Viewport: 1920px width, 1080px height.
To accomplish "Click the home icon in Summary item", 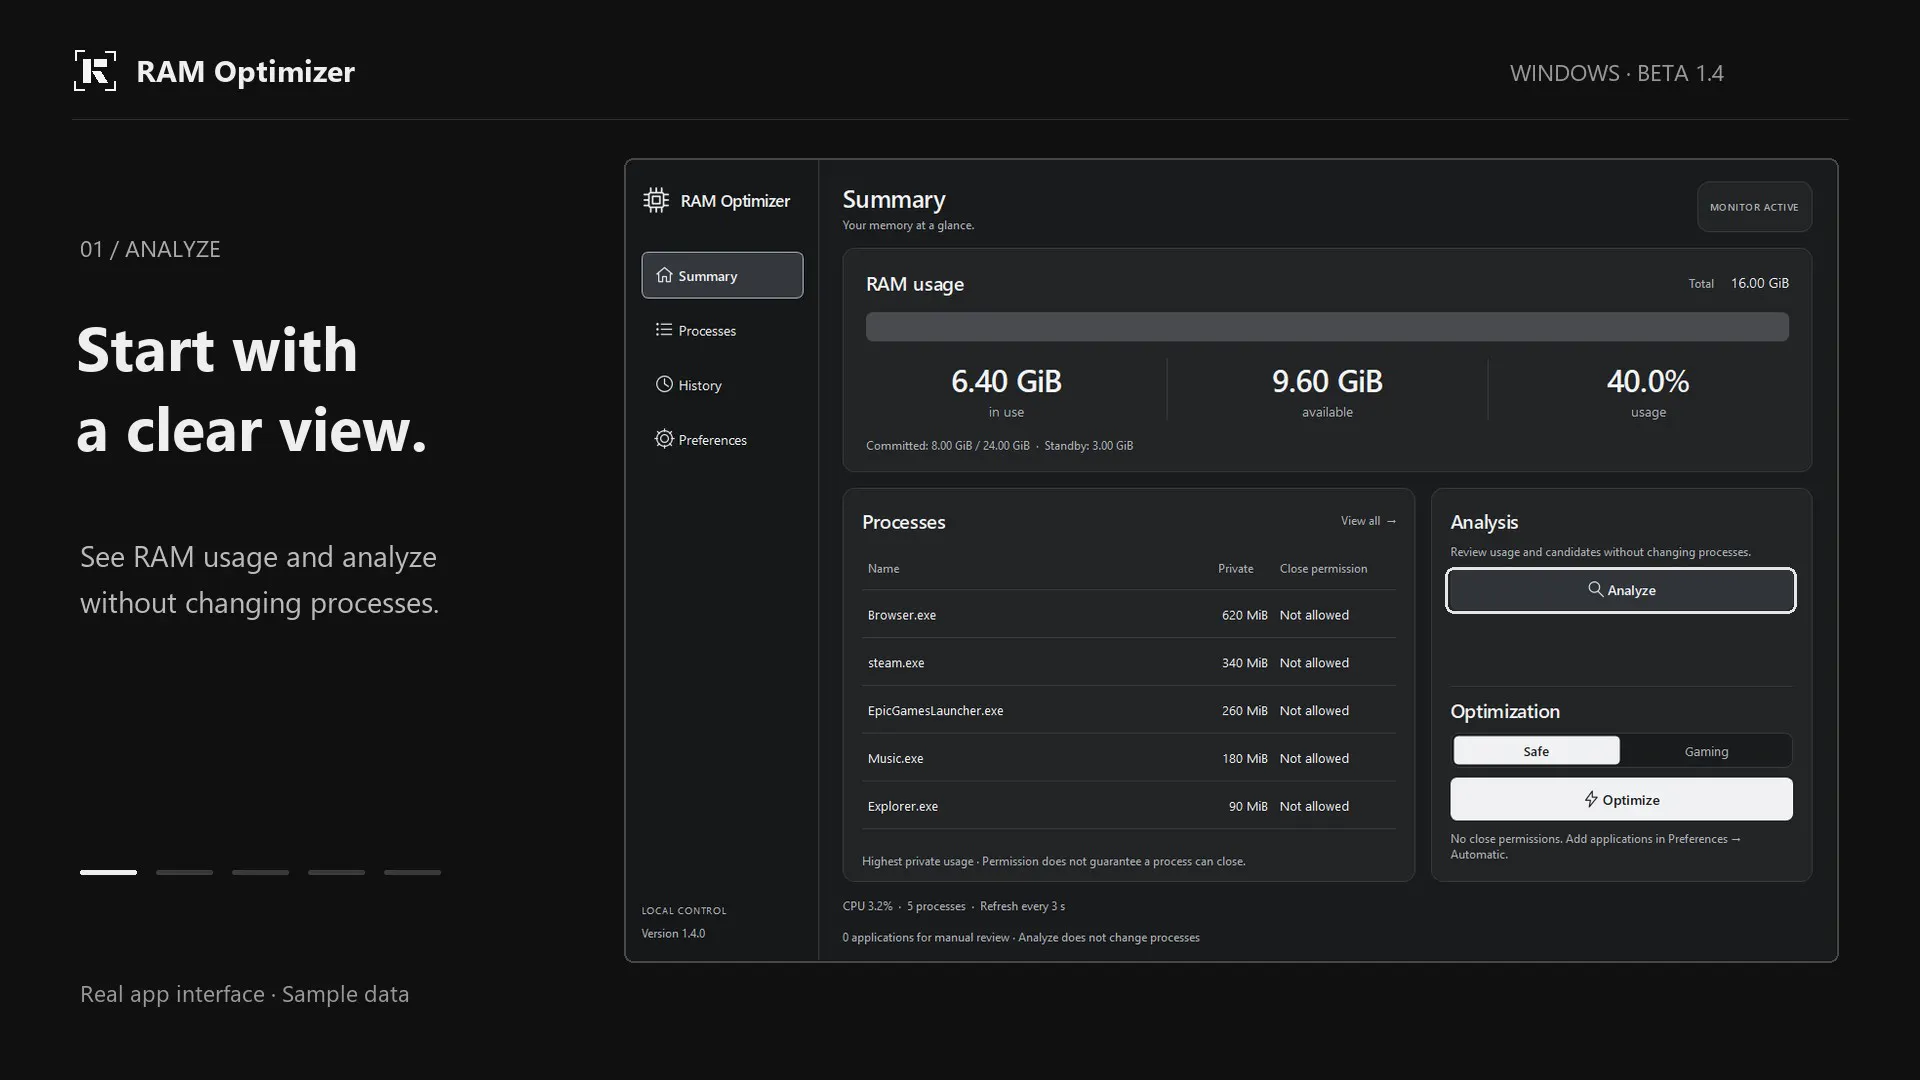I will [664, 275].
